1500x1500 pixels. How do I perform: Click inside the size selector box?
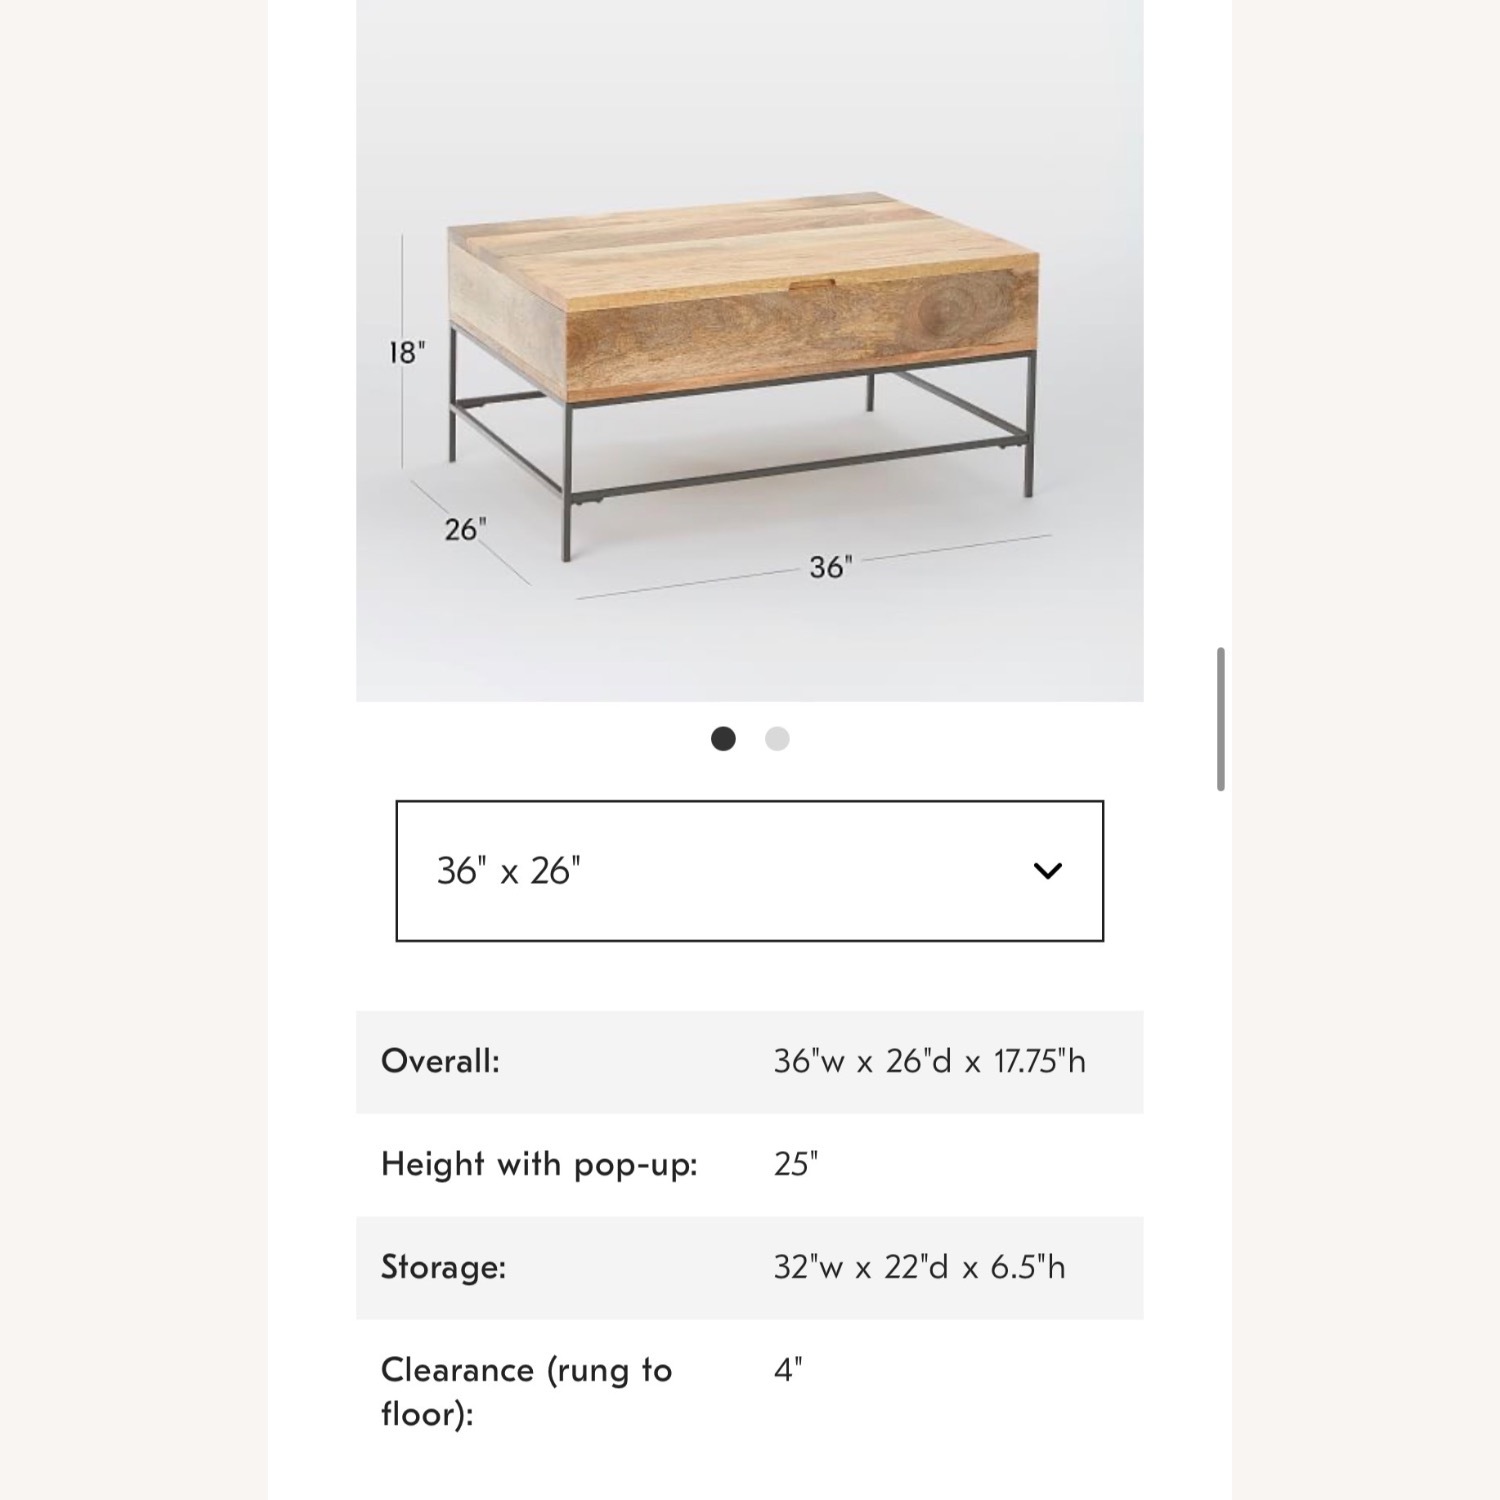(750, 871)
